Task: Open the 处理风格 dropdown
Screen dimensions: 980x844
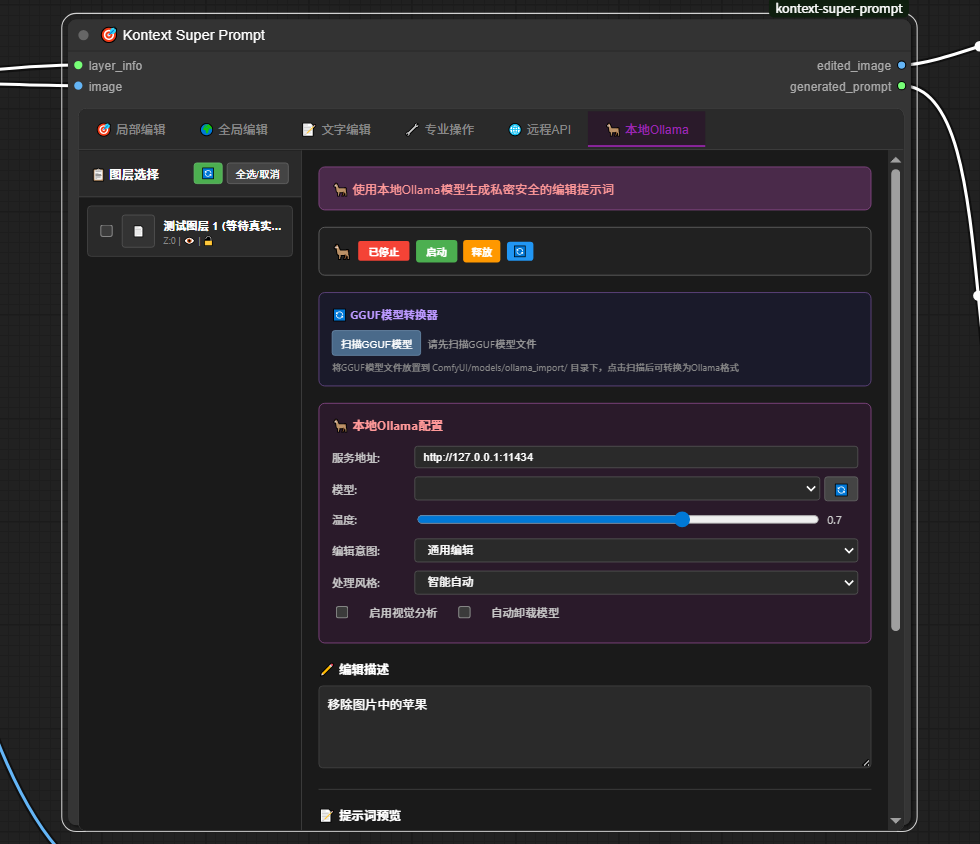Action: coord(636,582)
